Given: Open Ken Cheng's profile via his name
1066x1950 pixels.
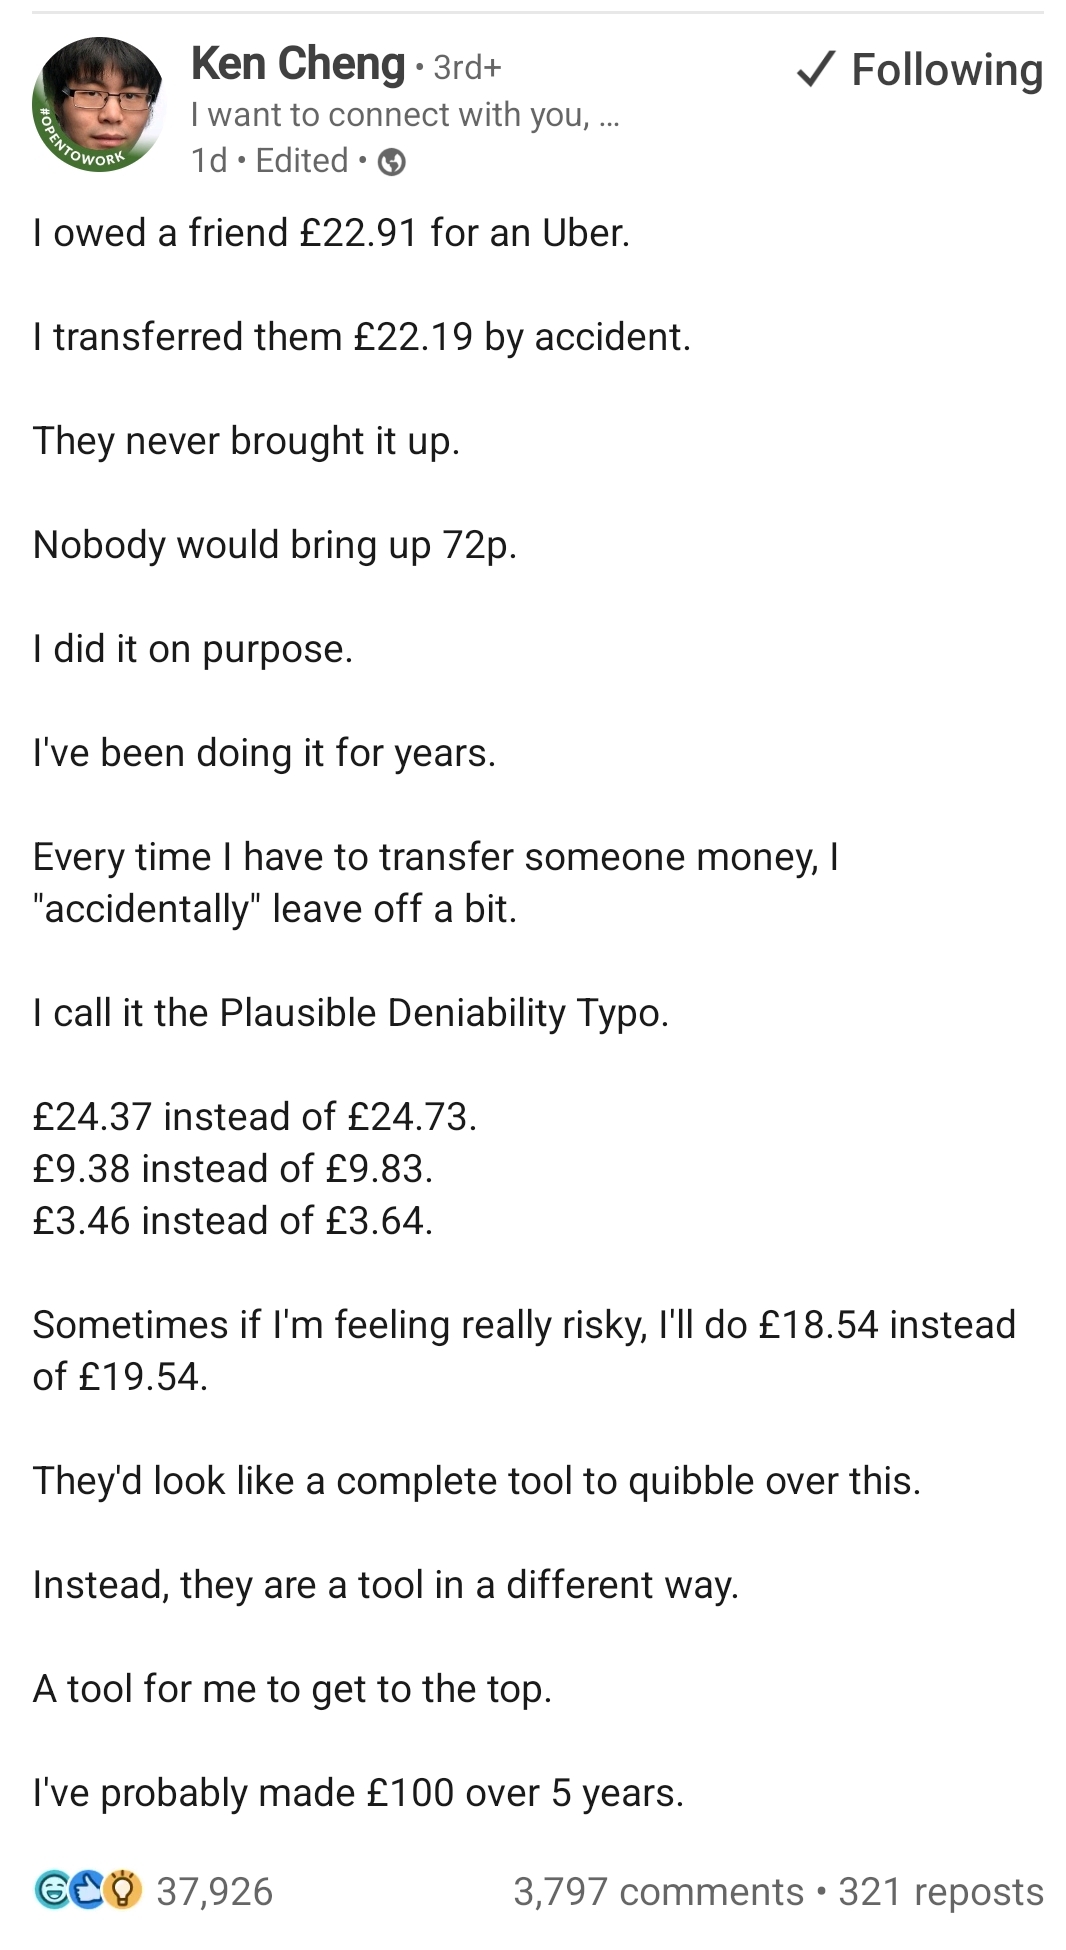Looking at the screenshot, I should (298, 64).
